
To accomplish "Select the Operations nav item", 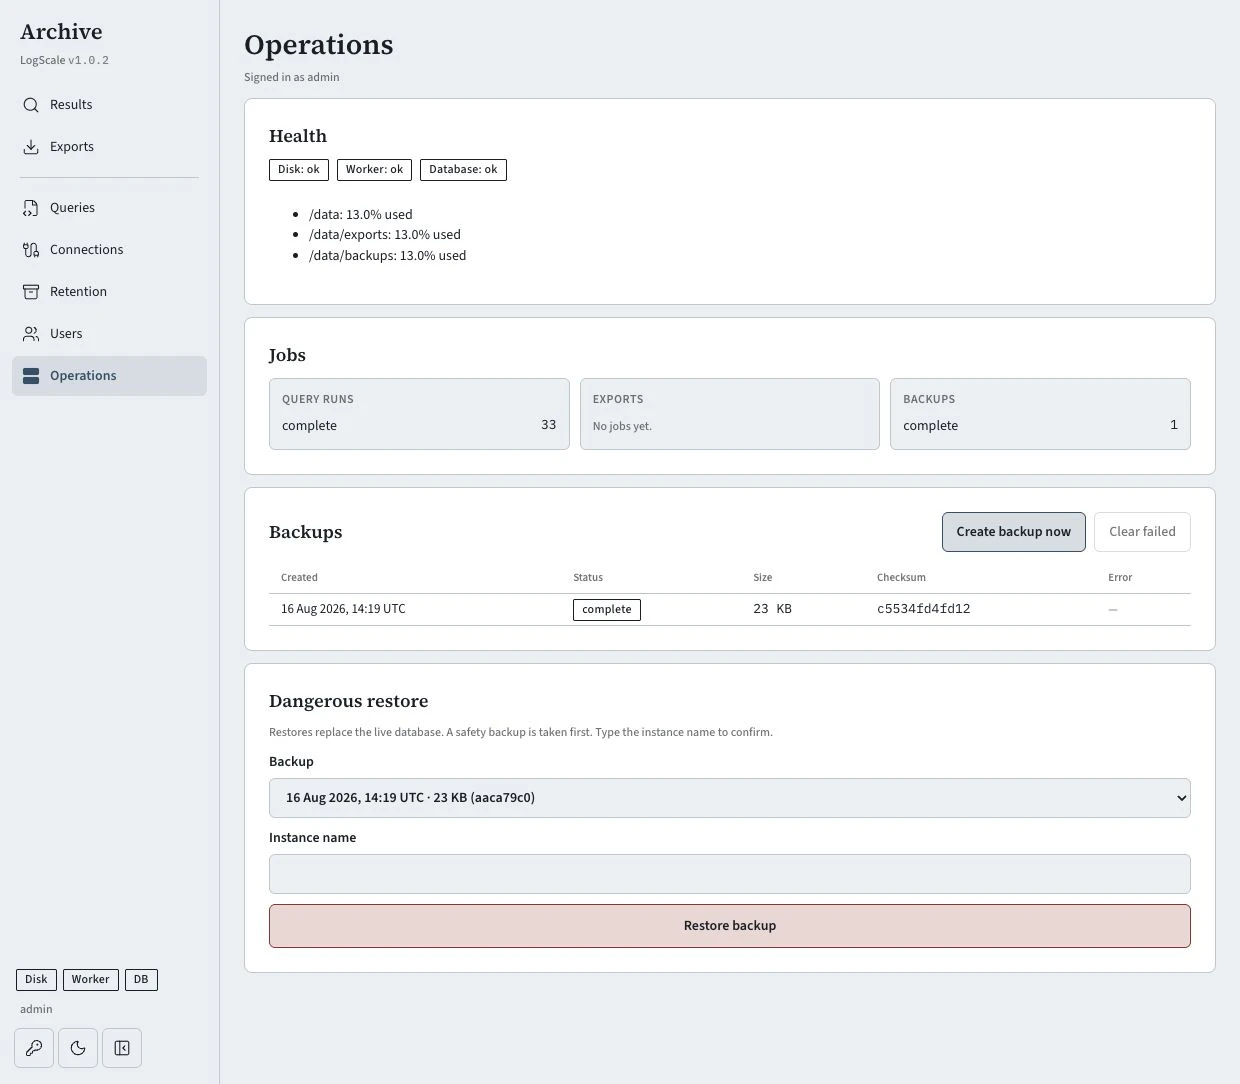I will click(109, 376).
